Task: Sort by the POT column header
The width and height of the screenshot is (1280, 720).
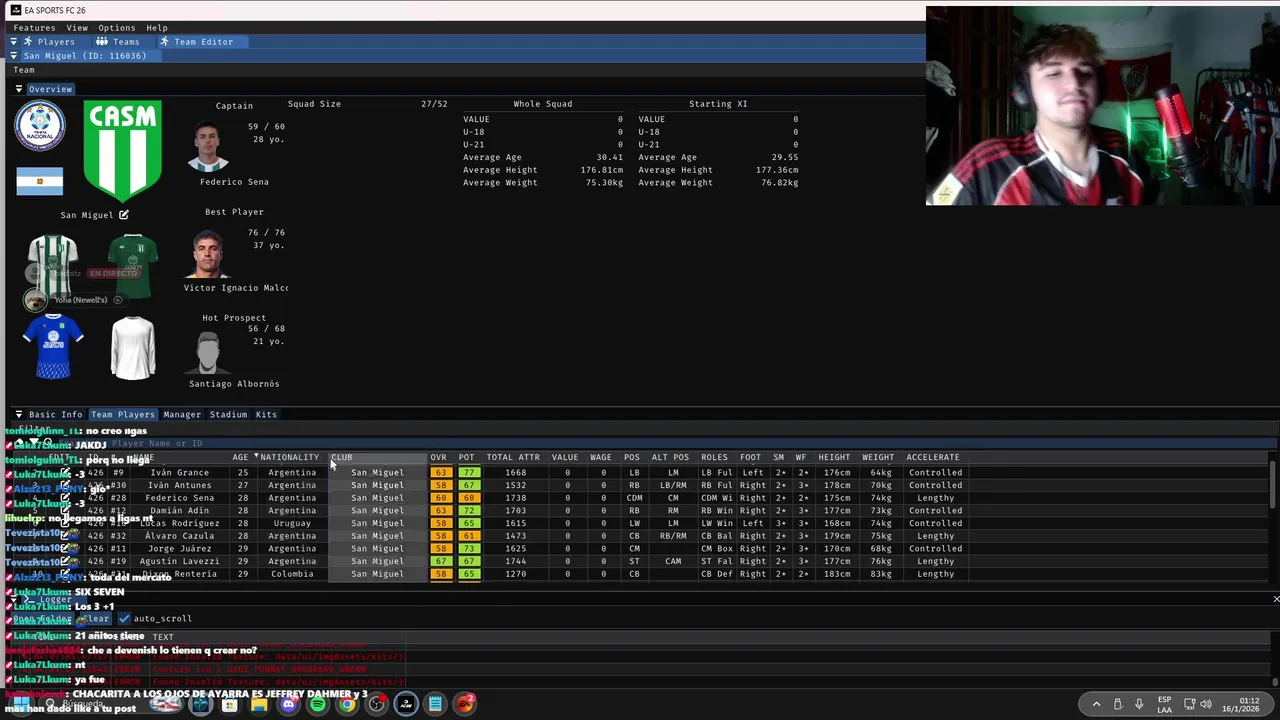Action: tap(466, 457)
